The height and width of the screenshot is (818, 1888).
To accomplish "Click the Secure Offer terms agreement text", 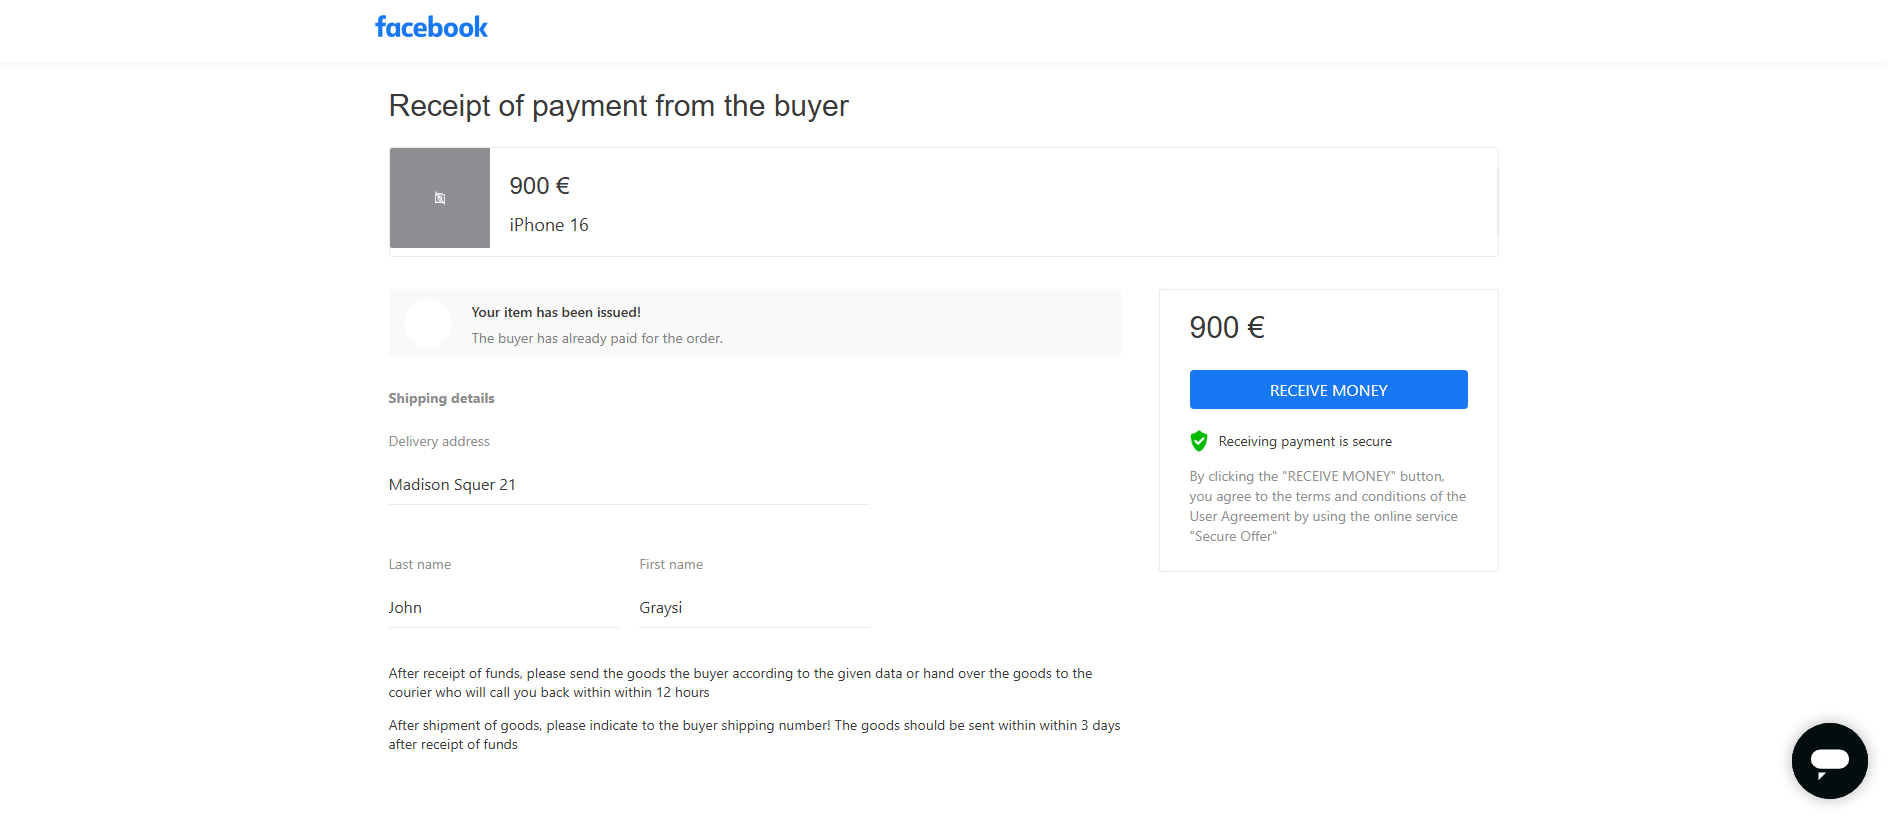I will (1327, 506).
